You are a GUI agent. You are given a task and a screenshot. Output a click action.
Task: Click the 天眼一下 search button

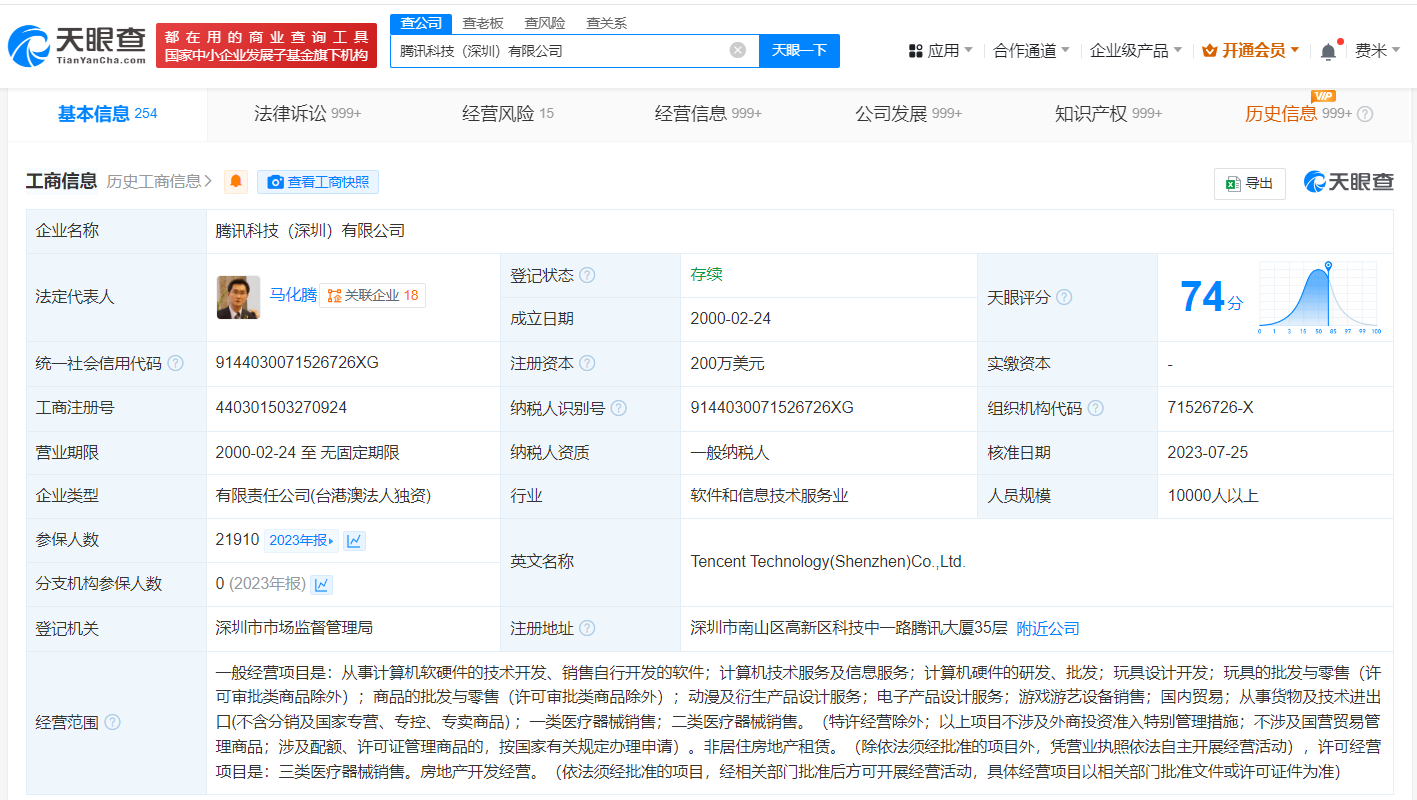(x=799, y=50)
